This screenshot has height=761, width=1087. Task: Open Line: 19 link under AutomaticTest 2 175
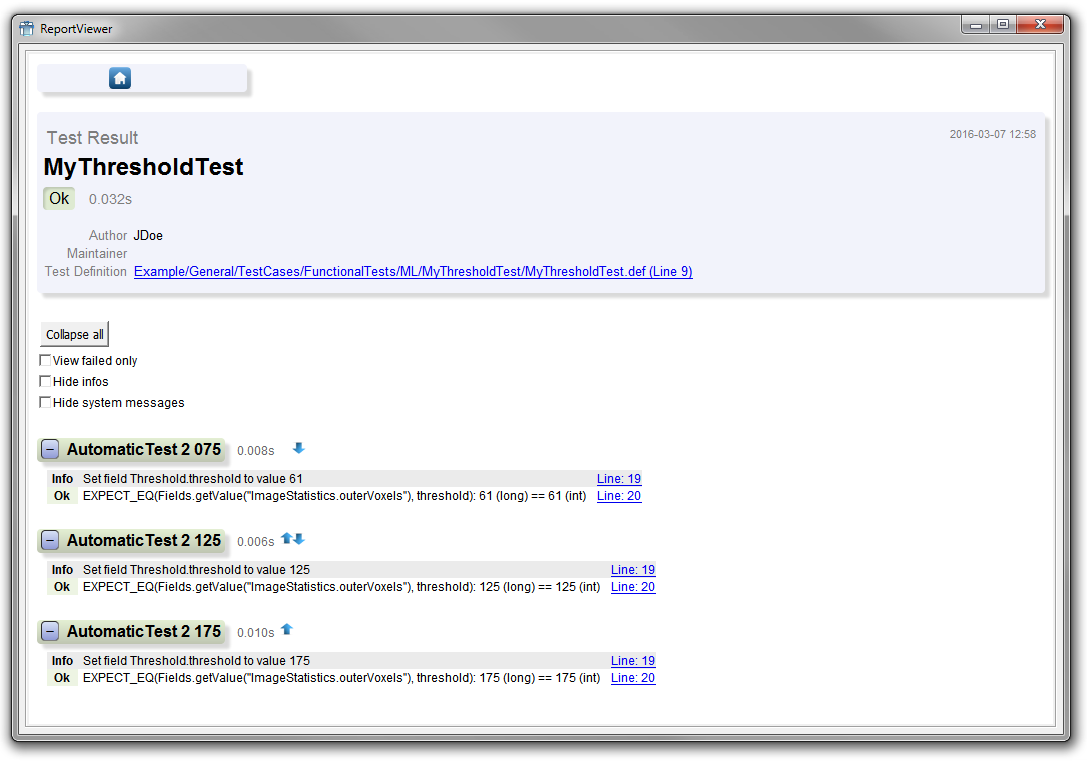pyautogui.click(x=633, y=661)
